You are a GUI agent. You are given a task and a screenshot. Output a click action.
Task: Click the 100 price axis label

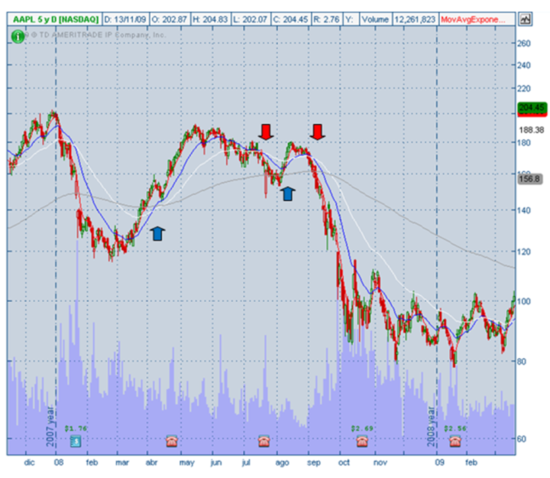pyautogui.click(x=524, y=301)
